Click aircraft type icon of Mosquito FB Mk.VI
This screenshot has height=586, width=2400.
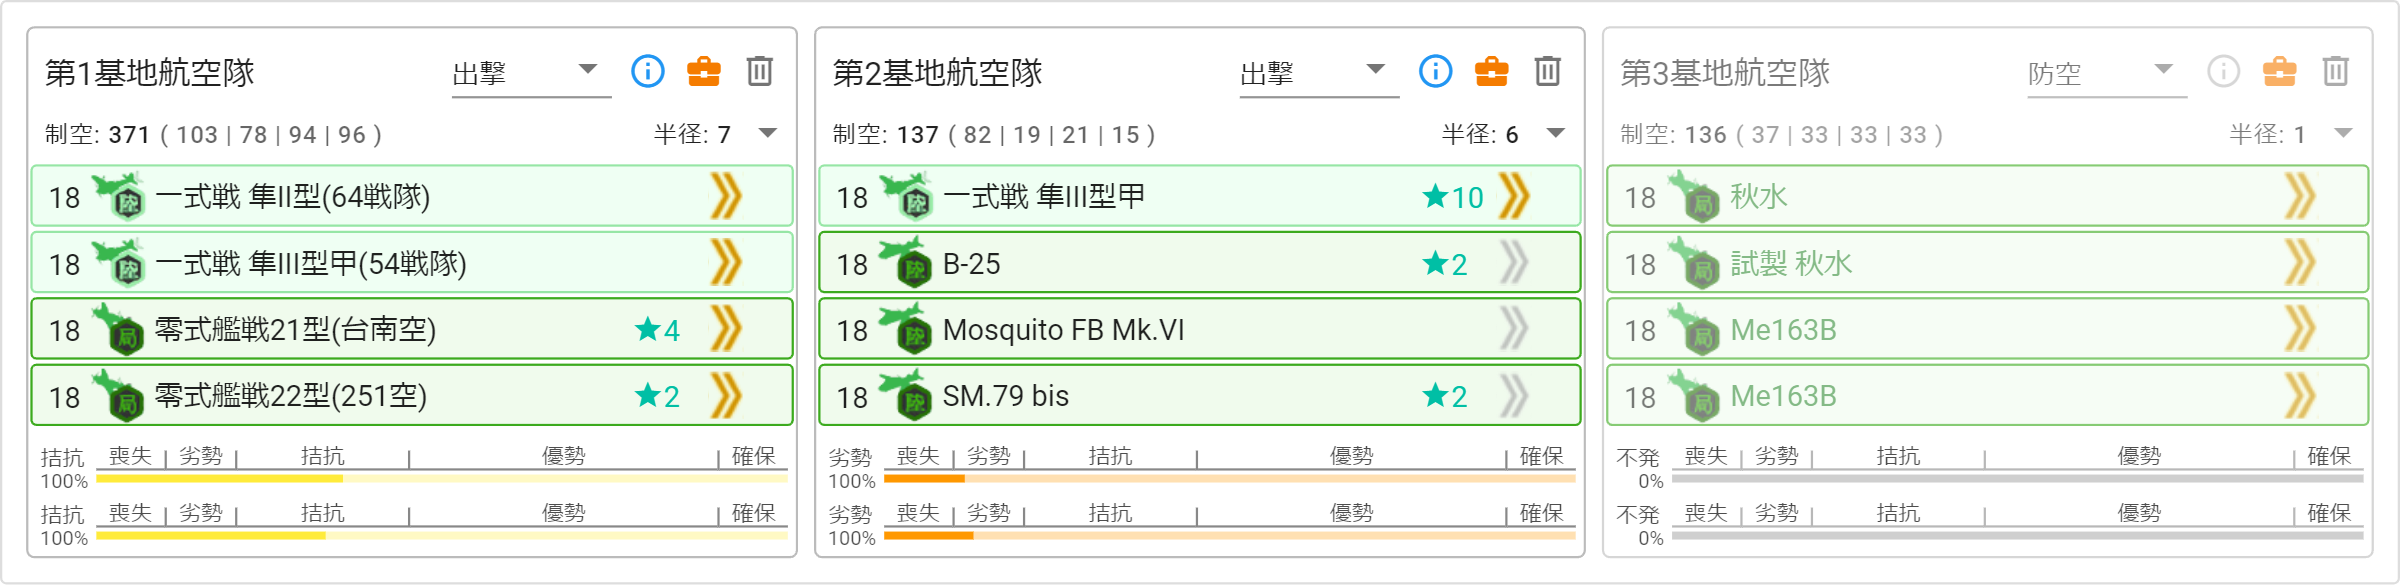coord(906,329)
